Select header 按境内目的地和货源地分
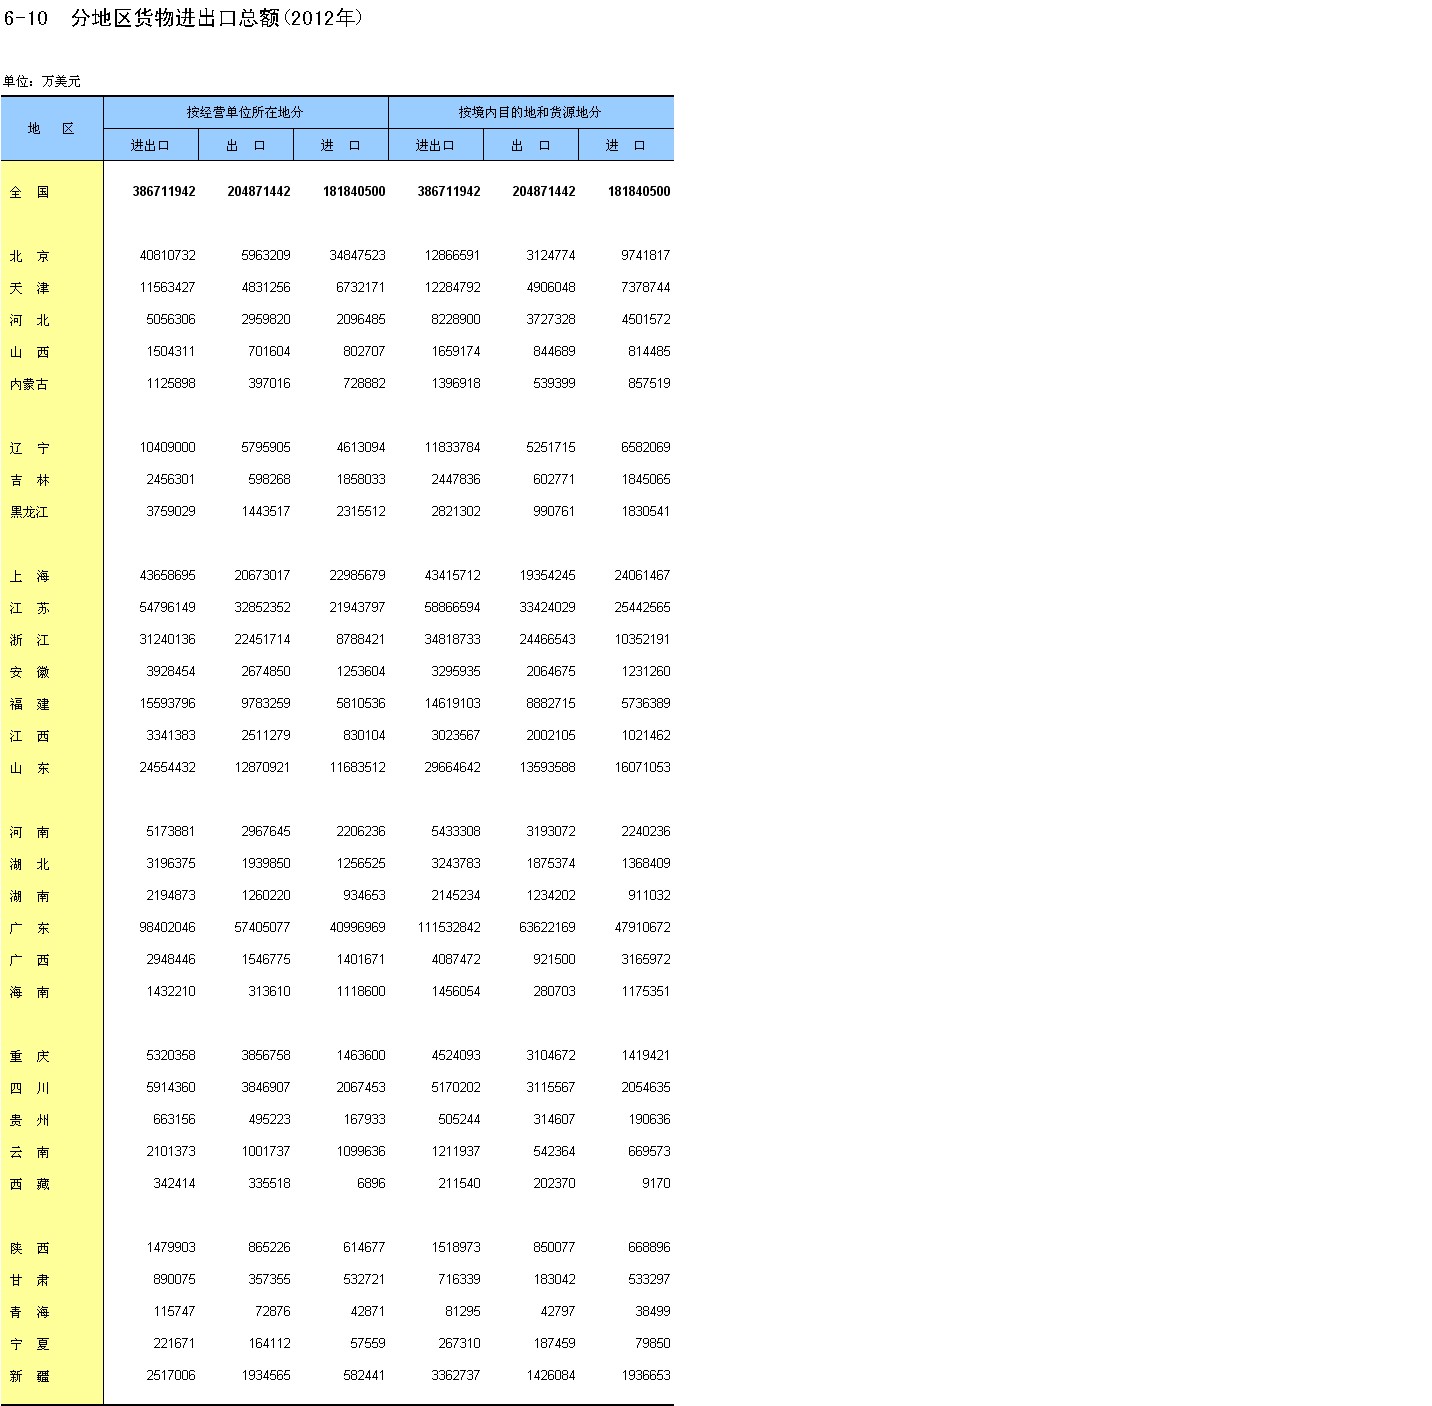Image resolution: width=1432 pixels, height=1406 pixels. click(530, 112)
